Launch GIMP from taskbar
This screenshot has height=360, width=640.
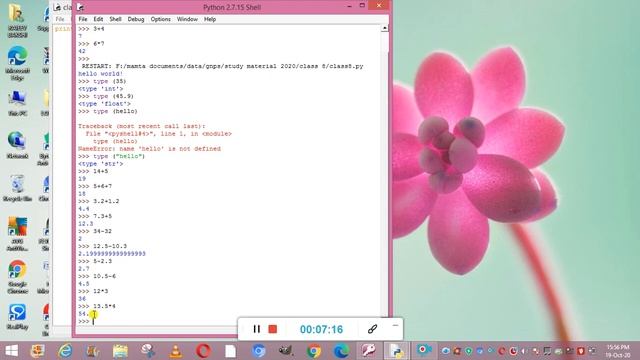(x=286, y=351)
